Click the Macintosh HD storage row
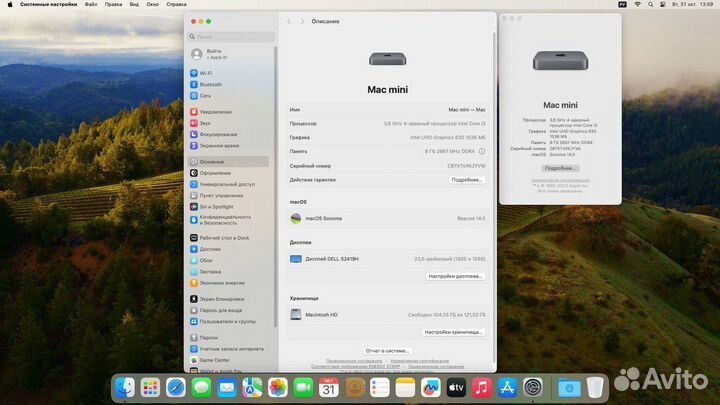This screenshot has width=720, height=405. [x=387, y=315]
